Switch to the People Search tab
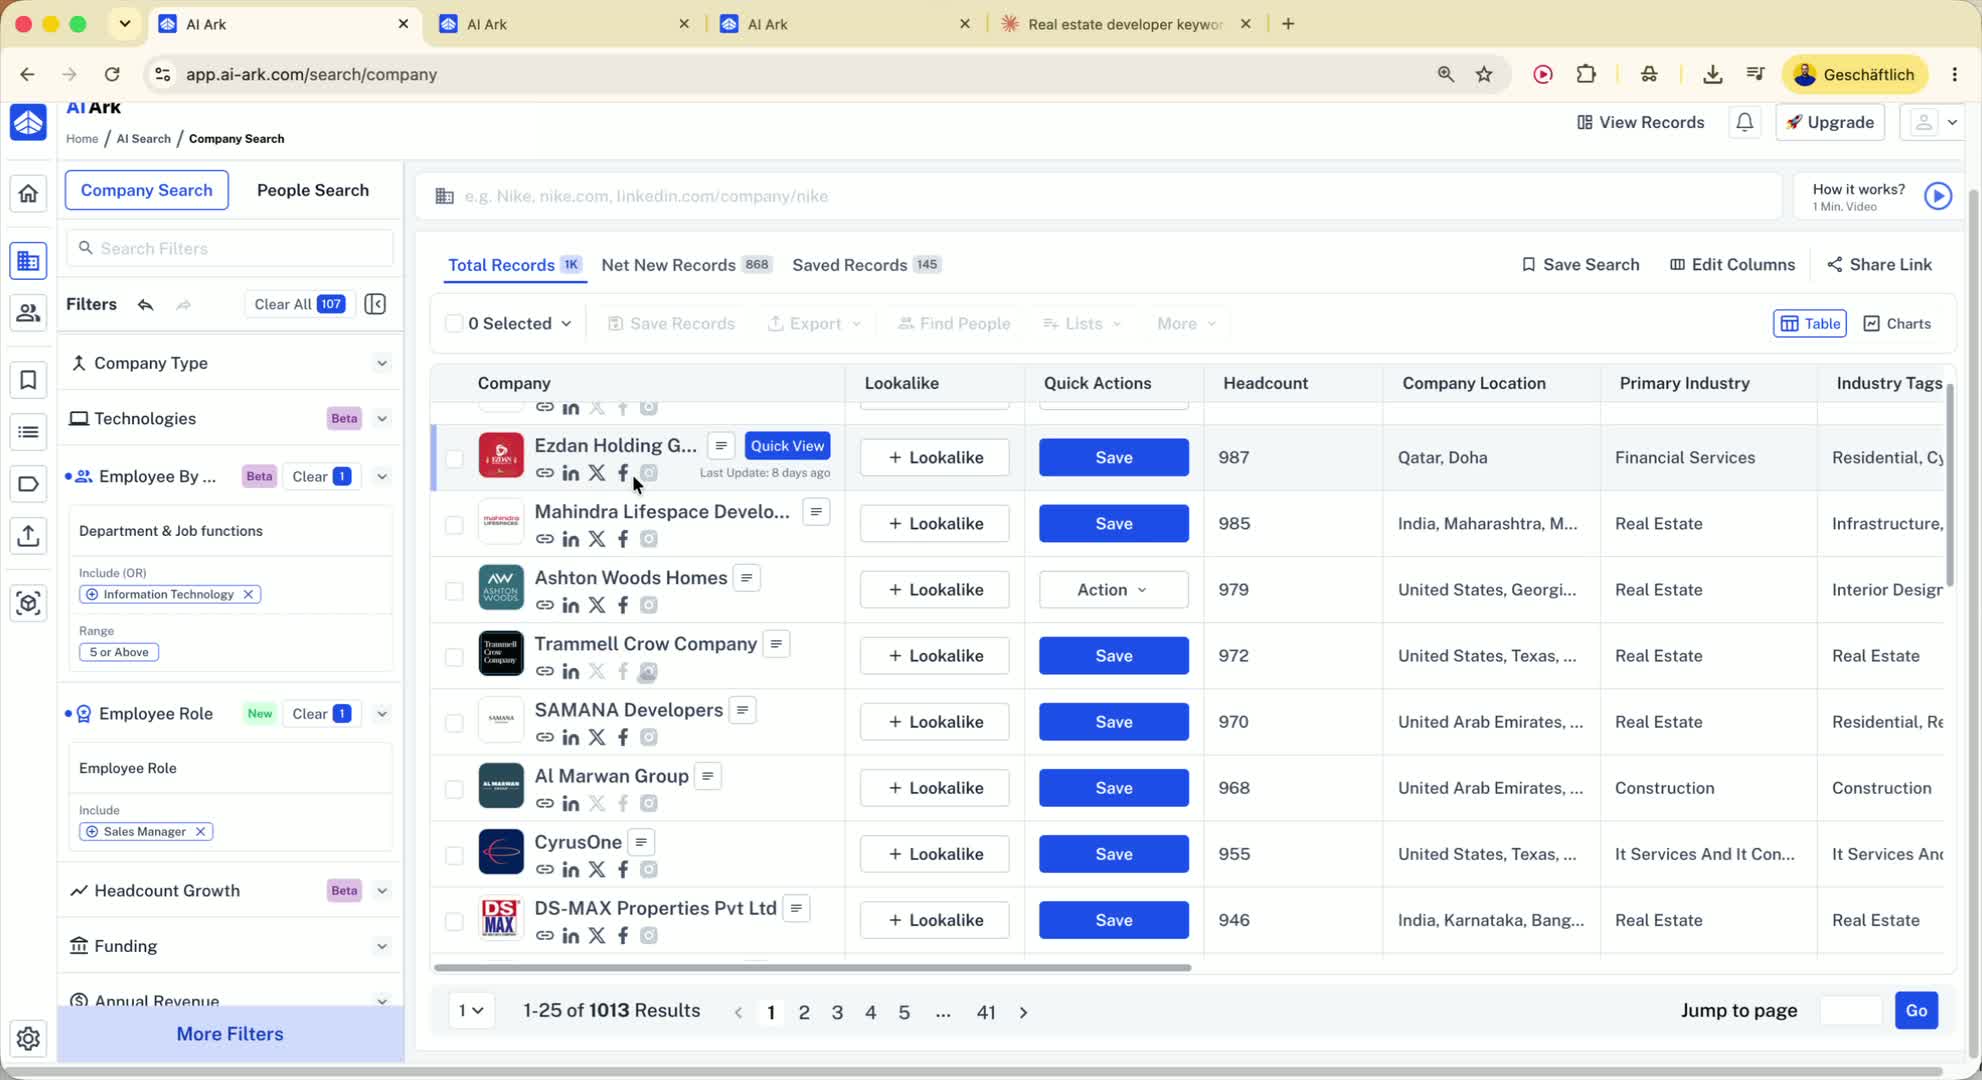This screenshot has width=1982, height=1080. 313,190
